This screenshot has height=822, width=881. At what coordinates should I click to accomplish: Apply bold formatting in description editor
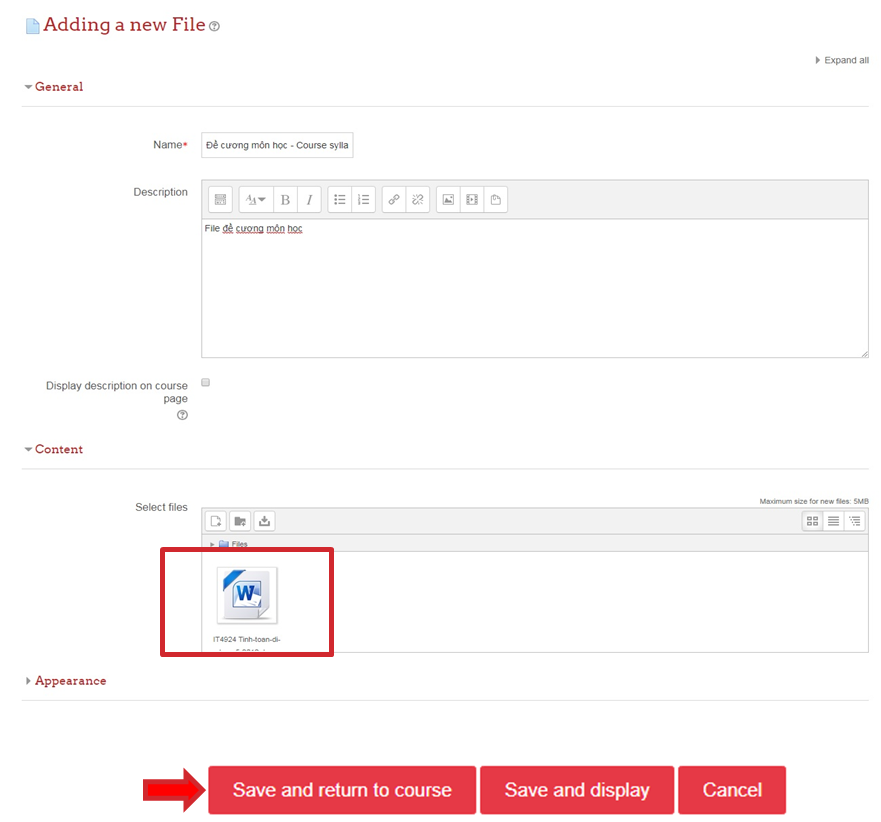(285, 200)
